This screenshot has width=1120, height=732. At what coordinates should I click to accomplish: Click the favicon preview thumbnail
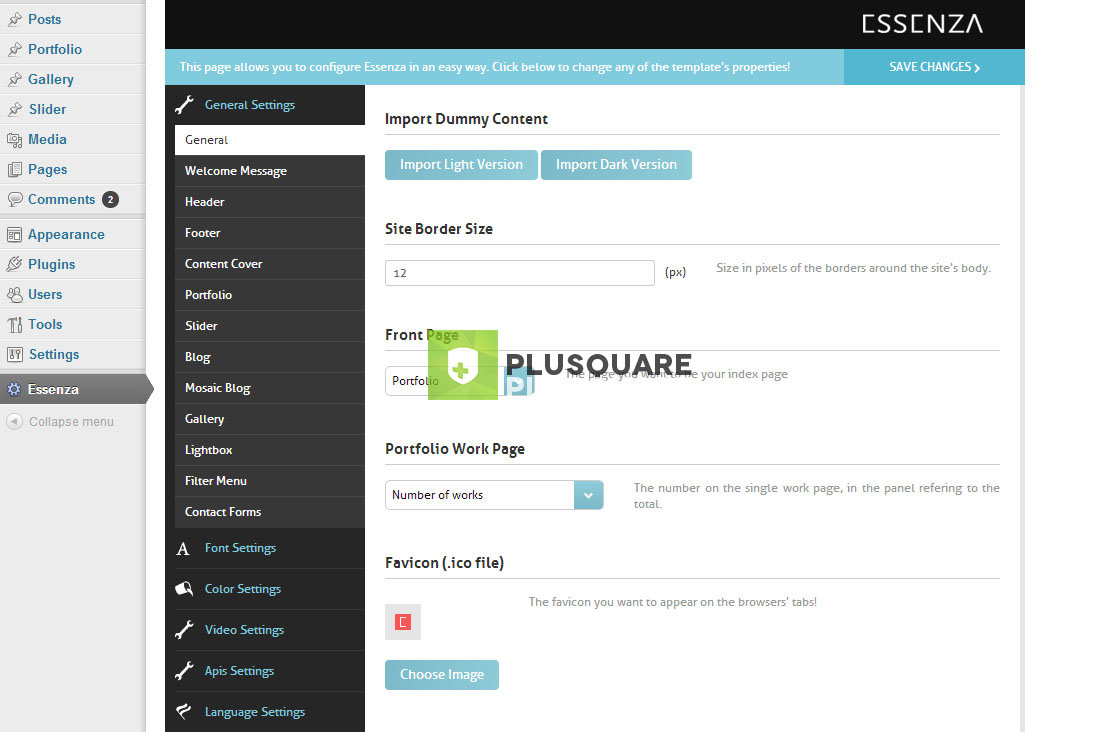[403, 622]
